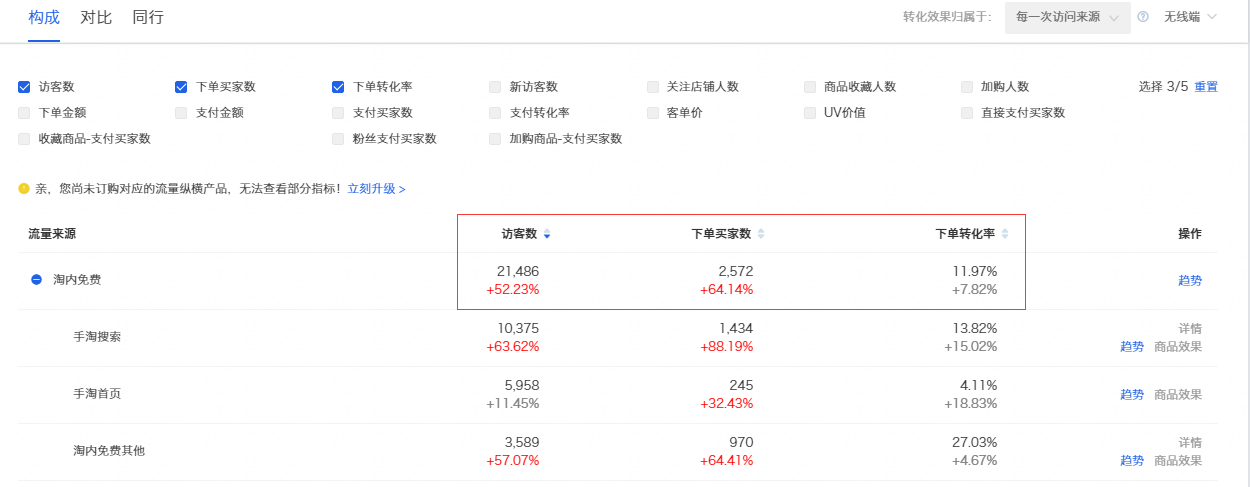The width and height of the screenshot is (1250, 487).
Task: Sort by 访客数 column arrow
Action: (x=547, y=234)
